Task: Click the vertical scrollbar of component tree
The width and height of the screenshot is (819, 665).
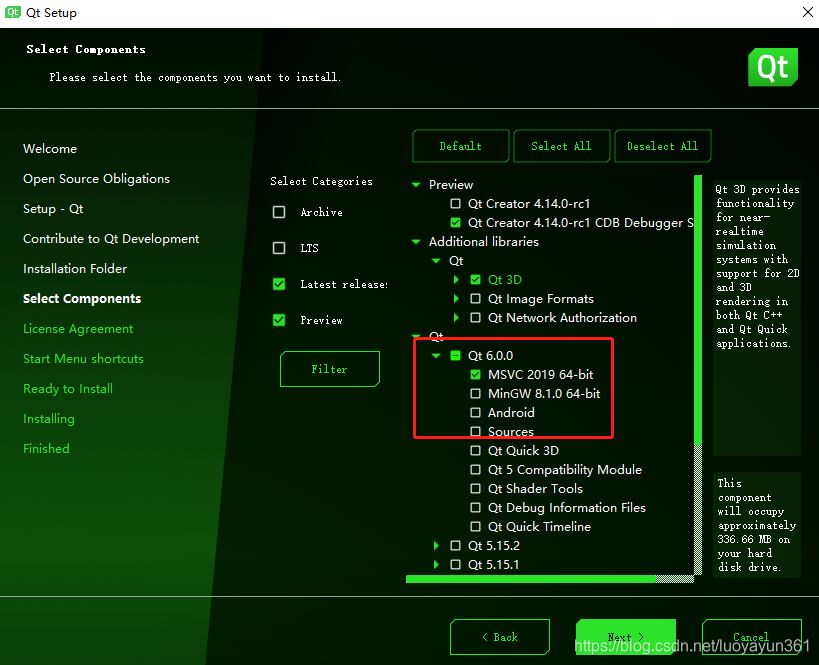Action: (x=698, y=375)
